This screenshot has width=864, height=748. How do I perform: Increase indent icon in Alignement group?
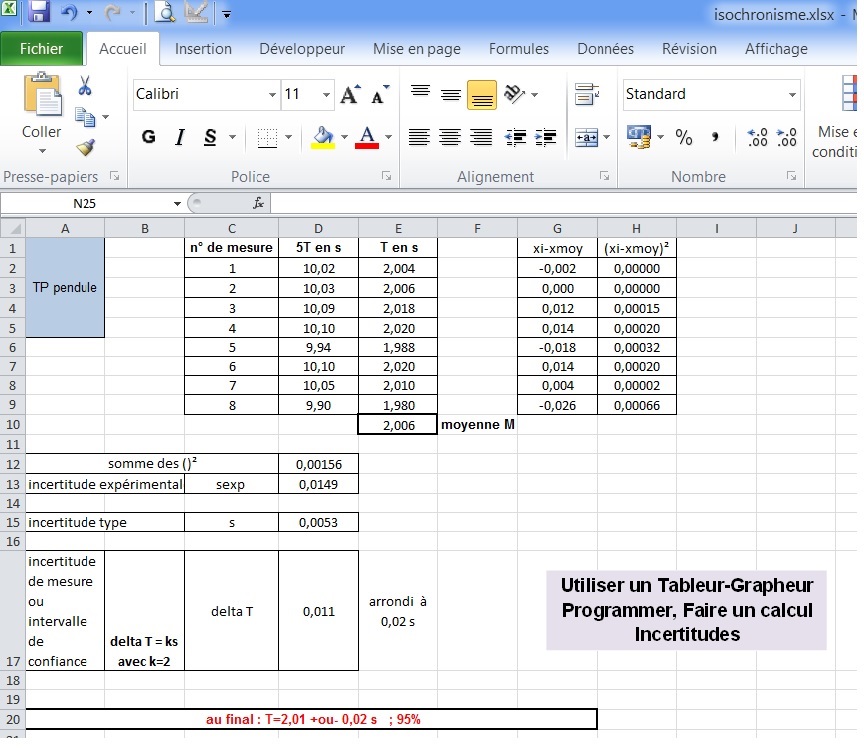coord(546,137)
